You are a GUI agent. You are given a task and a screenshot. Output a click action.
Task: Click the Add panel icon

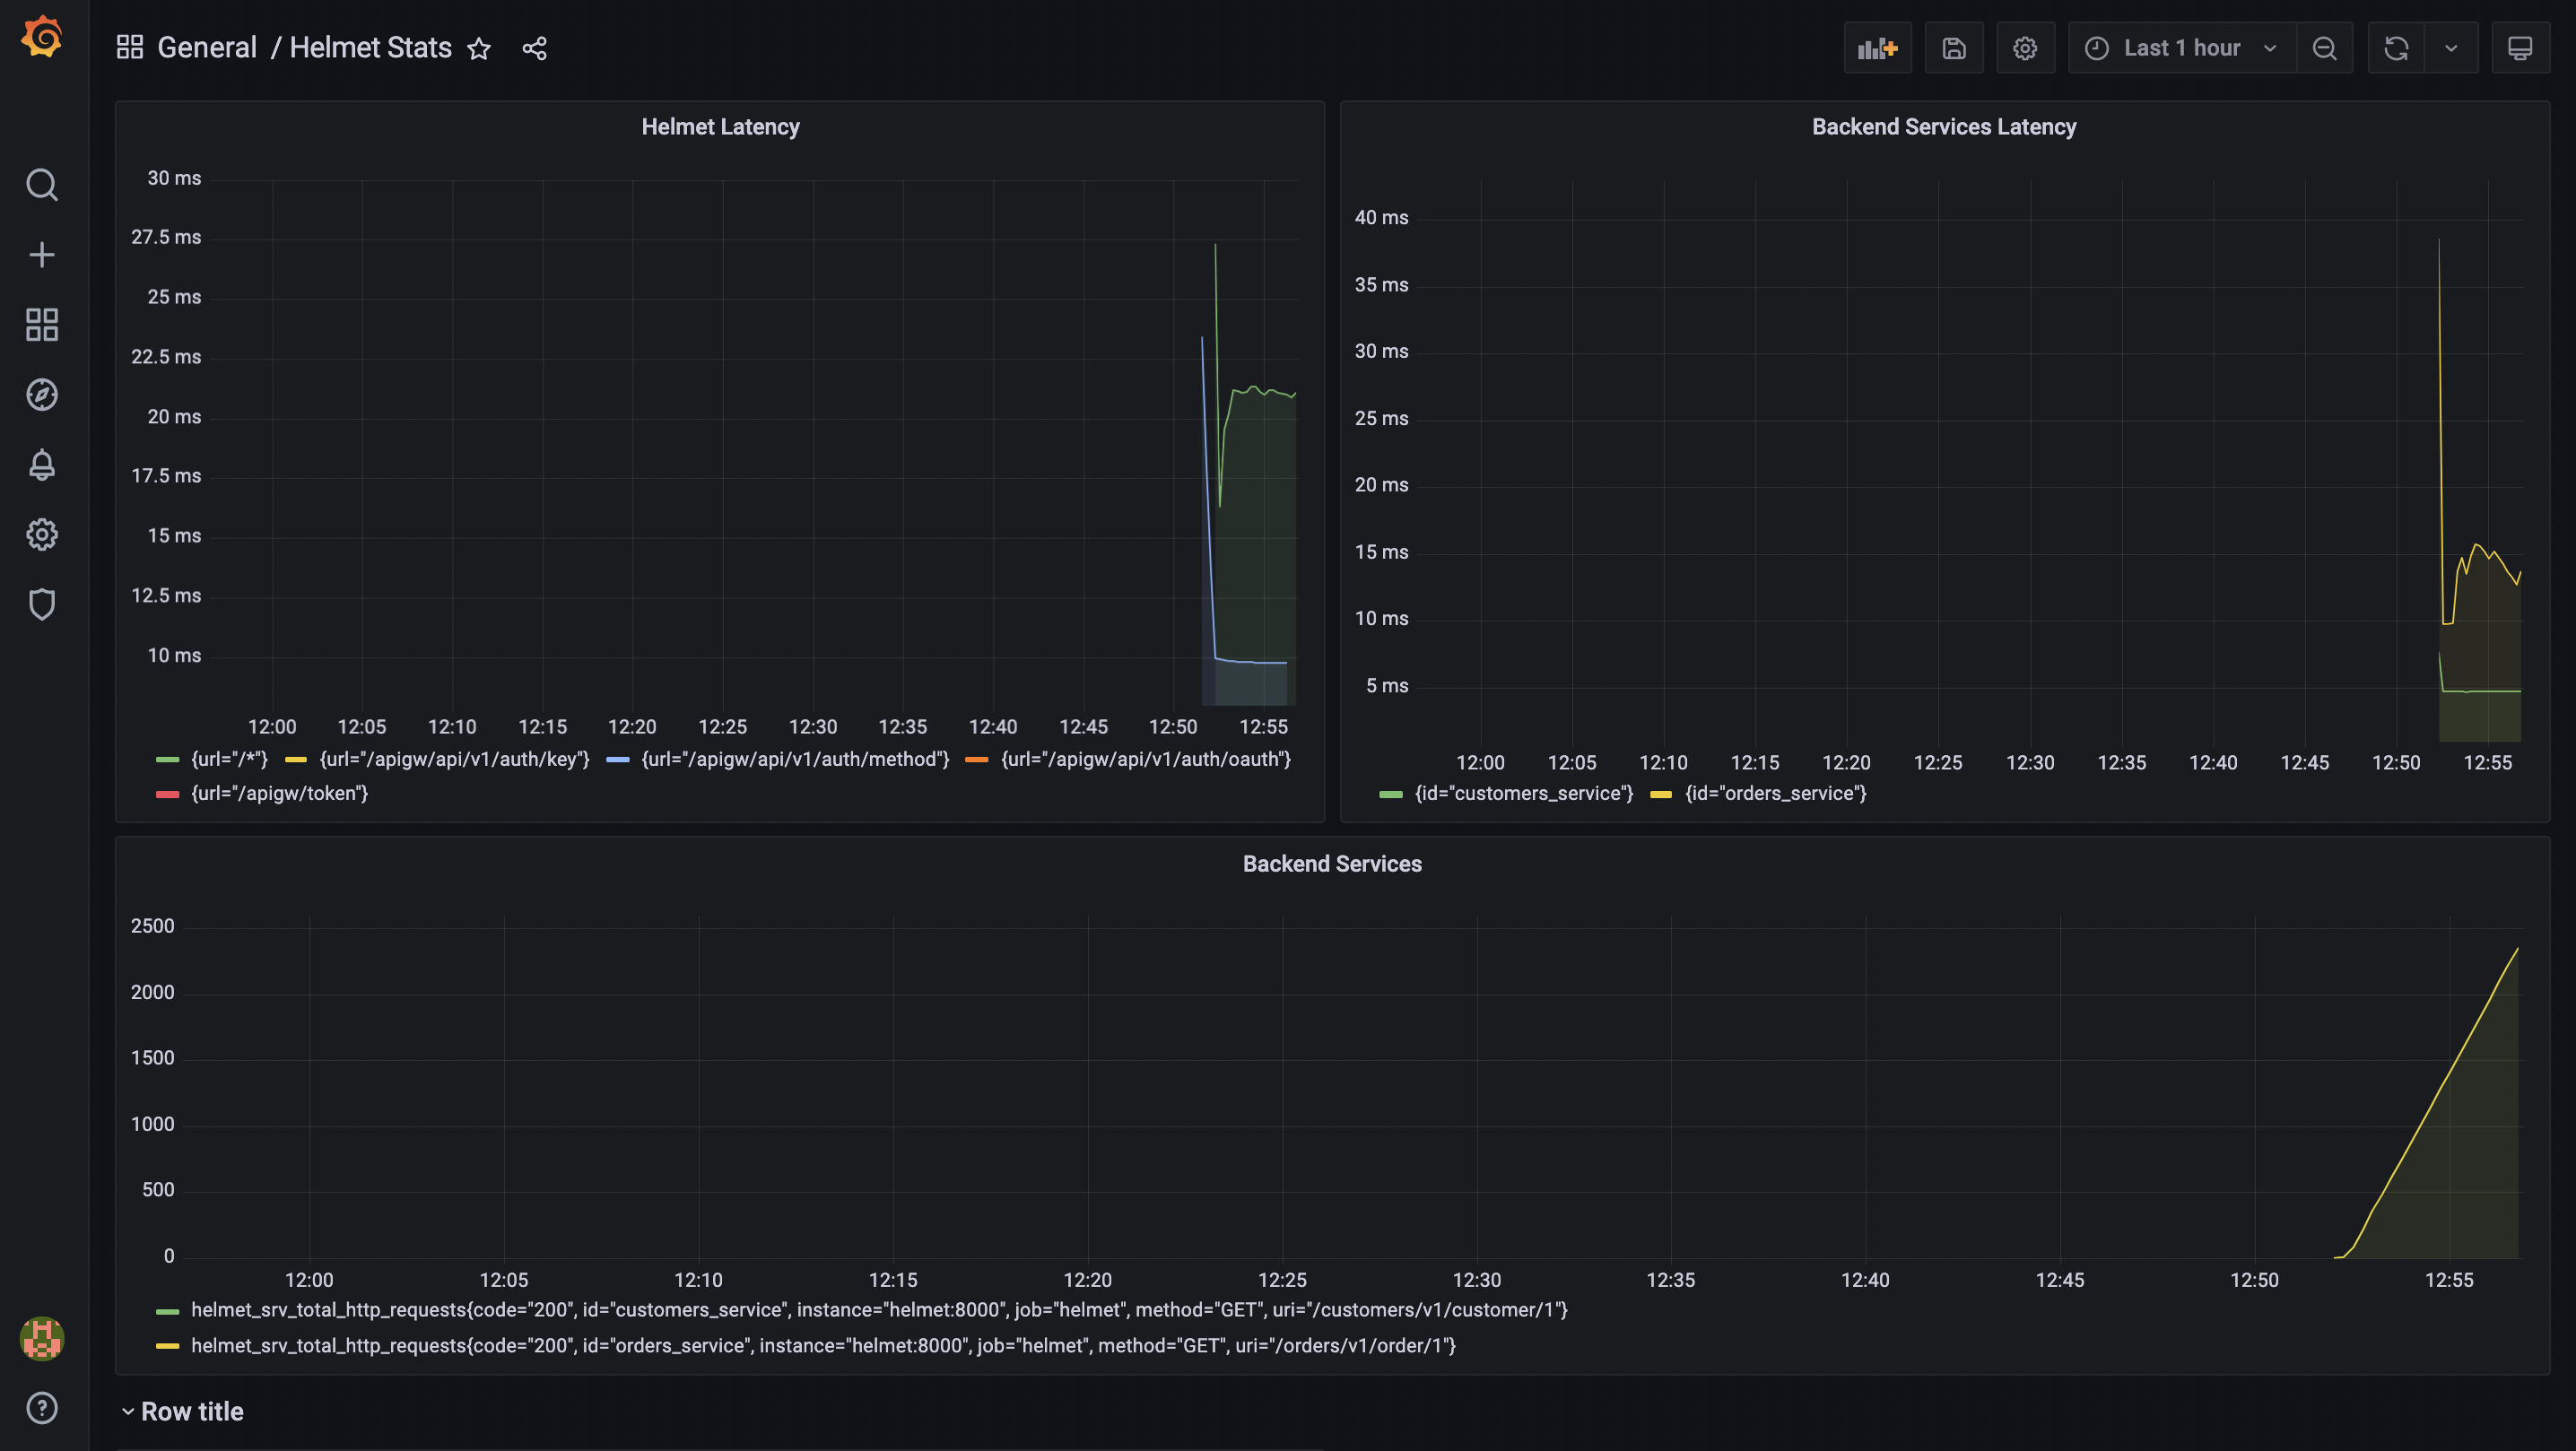[1877, 48]
